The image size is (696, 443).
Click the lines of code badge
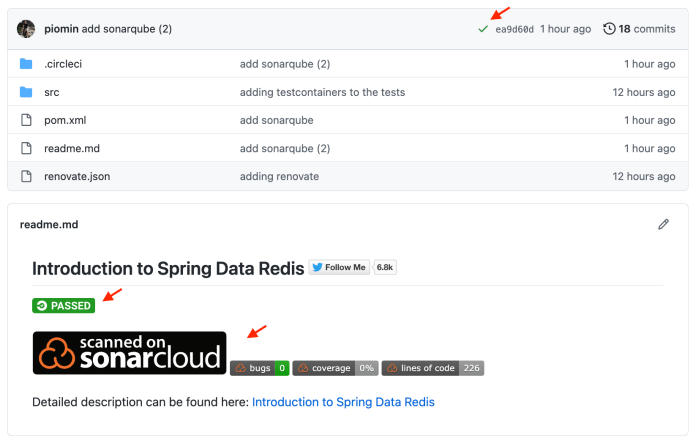pyautogui.click(x=433, y=368)
